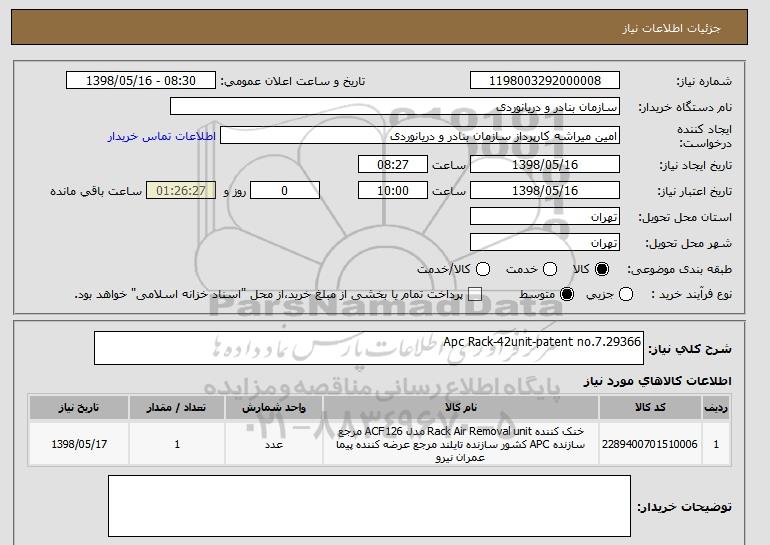Click the شماره نیاز field 1198003292000008
This screenshot has width=770, height=545.
tap(545, 81)
